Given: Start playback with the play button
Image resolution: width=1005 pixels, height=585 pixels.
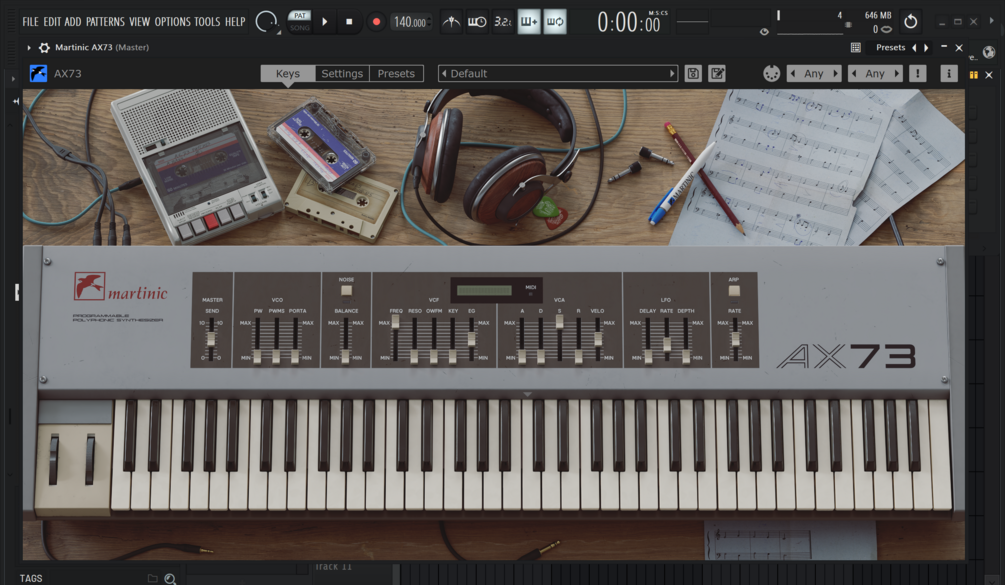Looking at the screenshot, I should coord(325,22).
